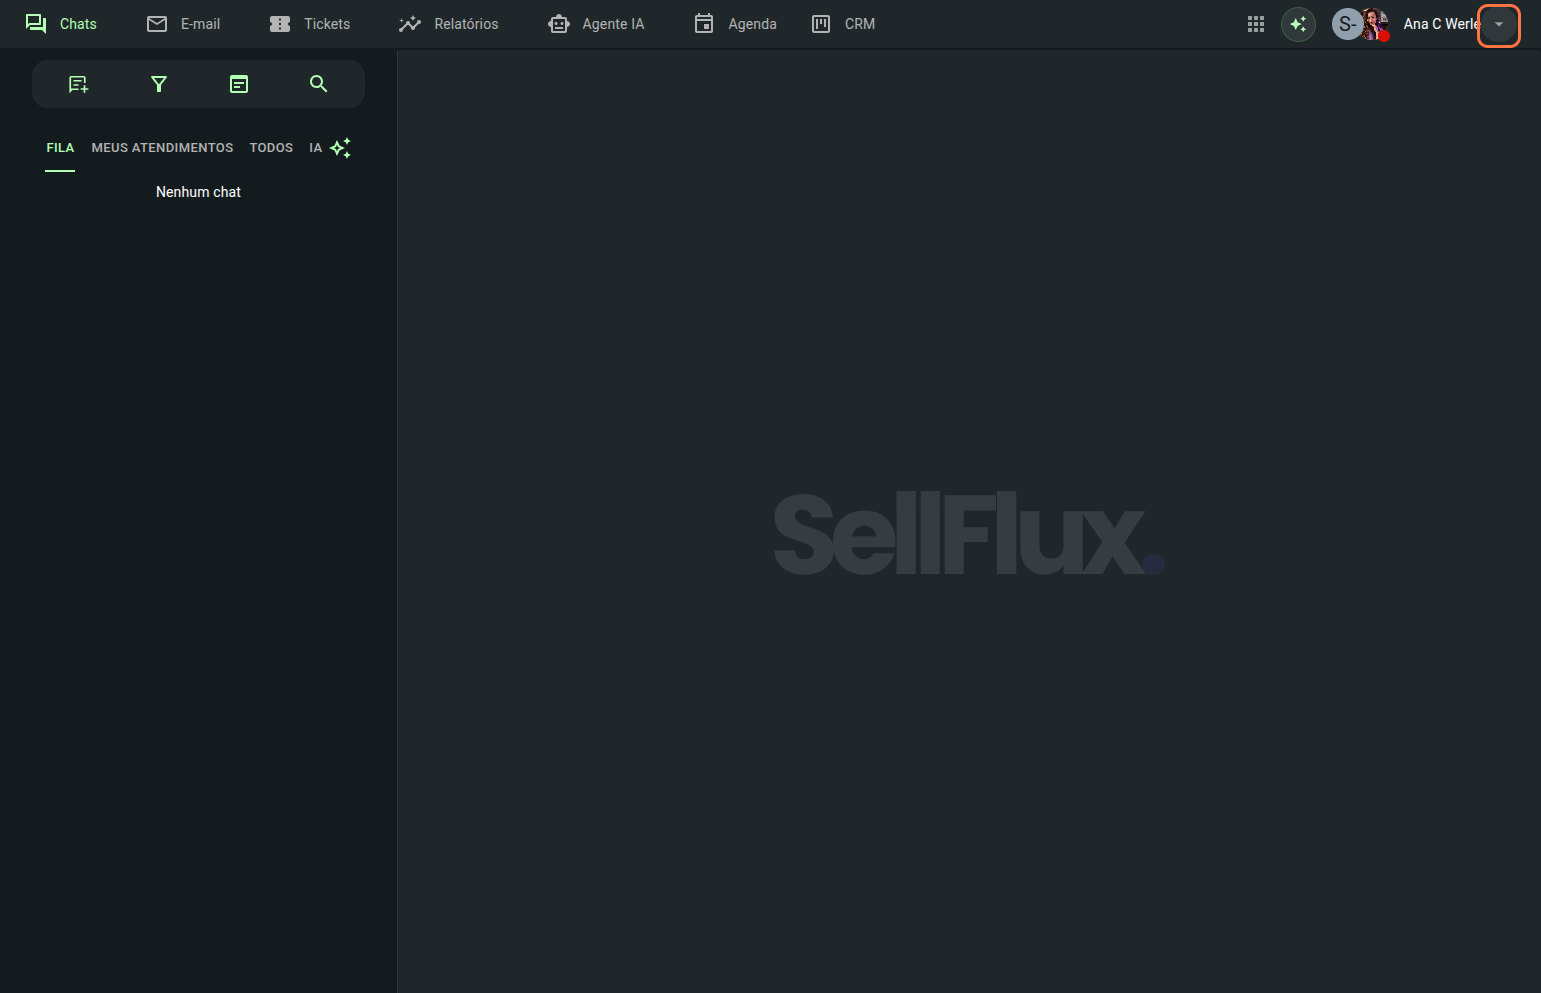Open the Agente IA page
Viewport: 1541px width, 993px height.
coord(597,24)
